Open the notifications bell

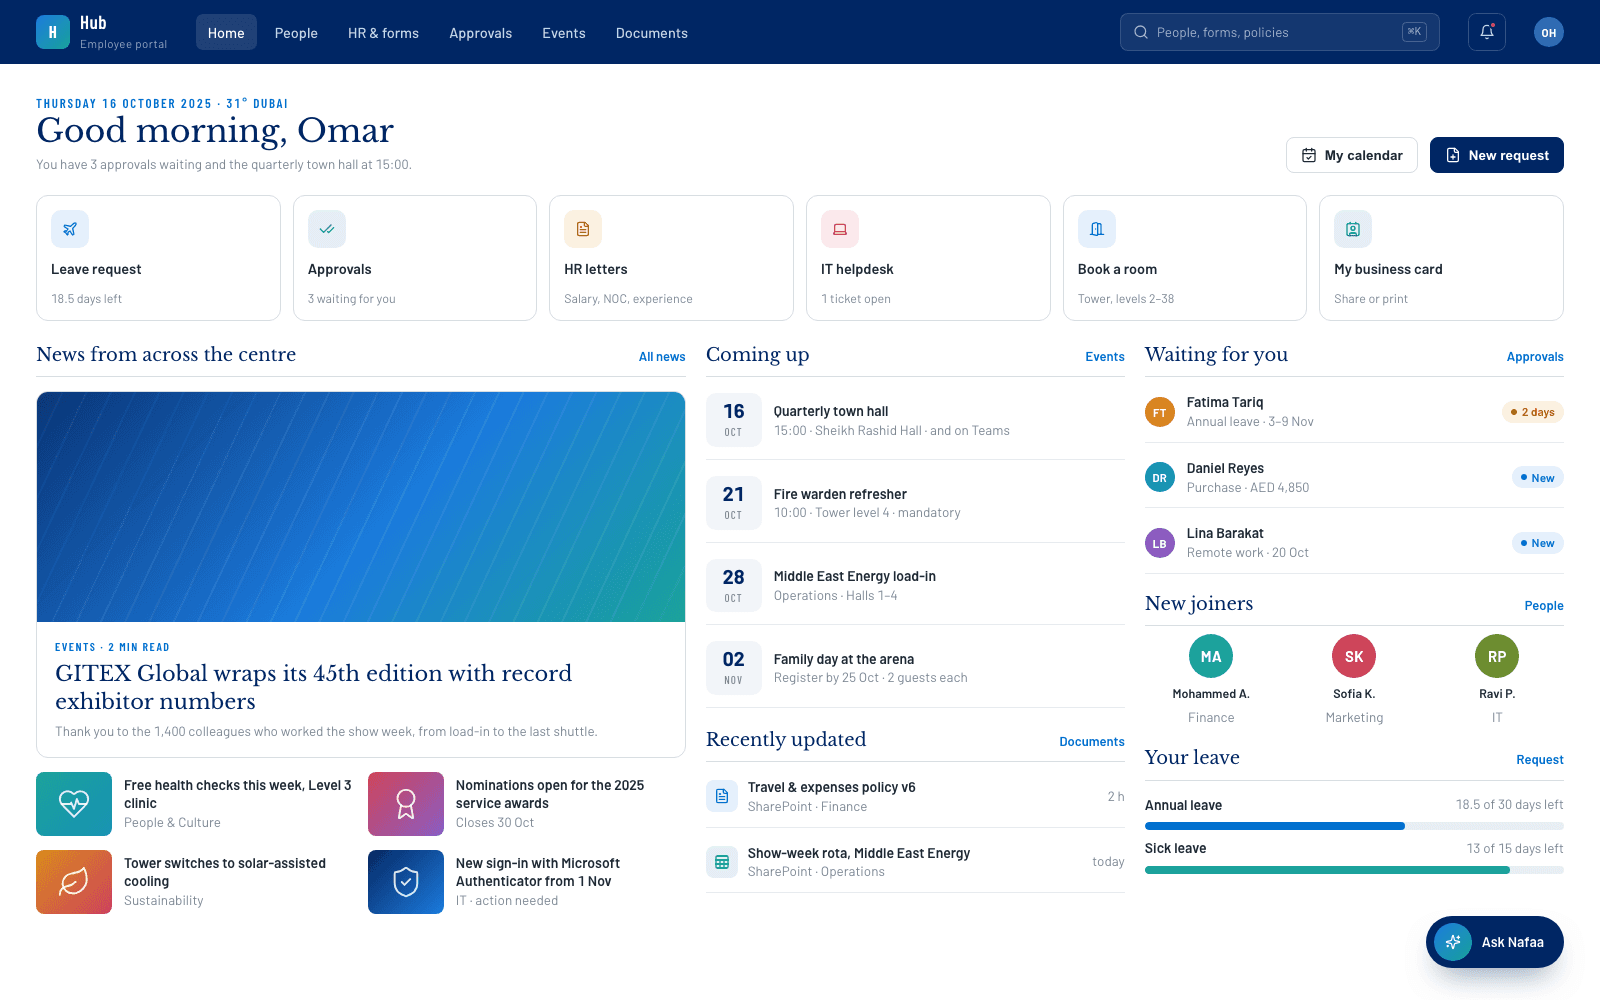point(1487,32)
